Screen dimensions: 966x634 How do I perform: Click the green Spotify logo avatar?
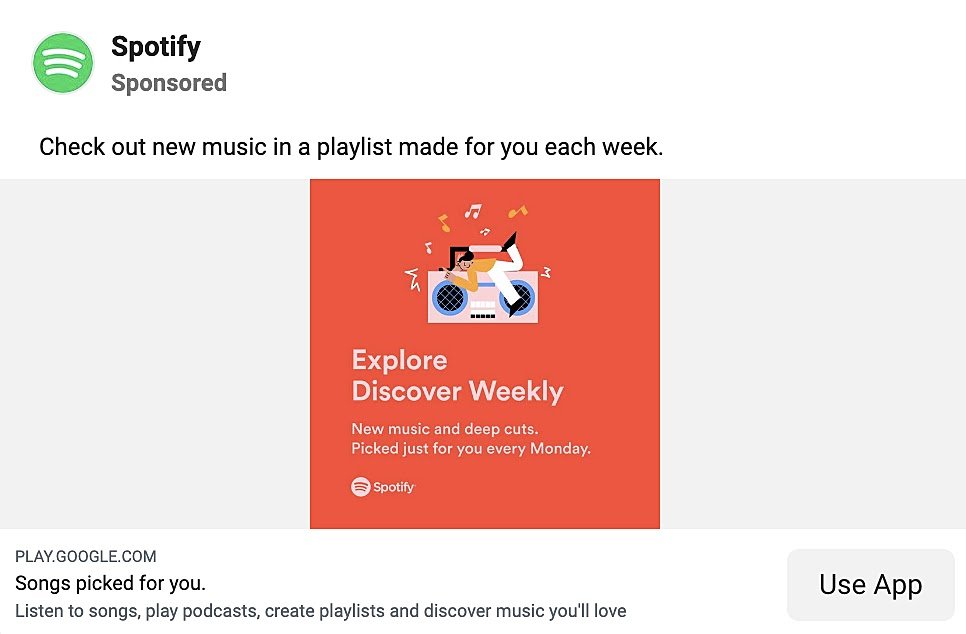tap(63, 62)
